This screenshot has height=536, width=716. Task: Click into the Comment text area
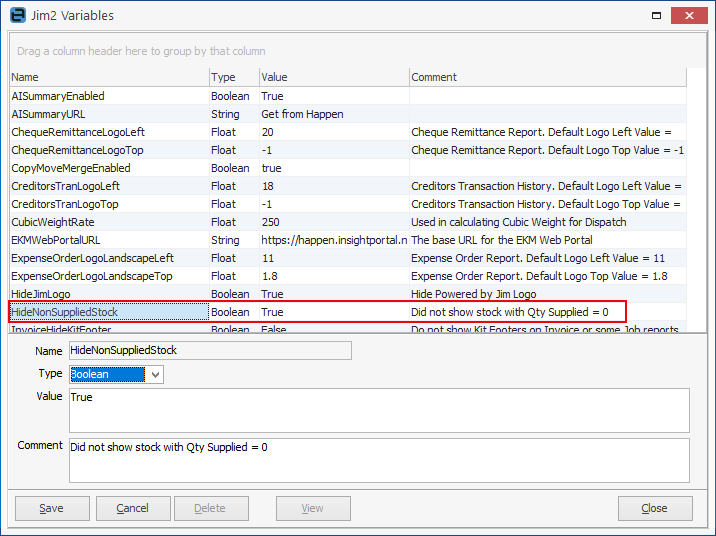coord(379,460)
